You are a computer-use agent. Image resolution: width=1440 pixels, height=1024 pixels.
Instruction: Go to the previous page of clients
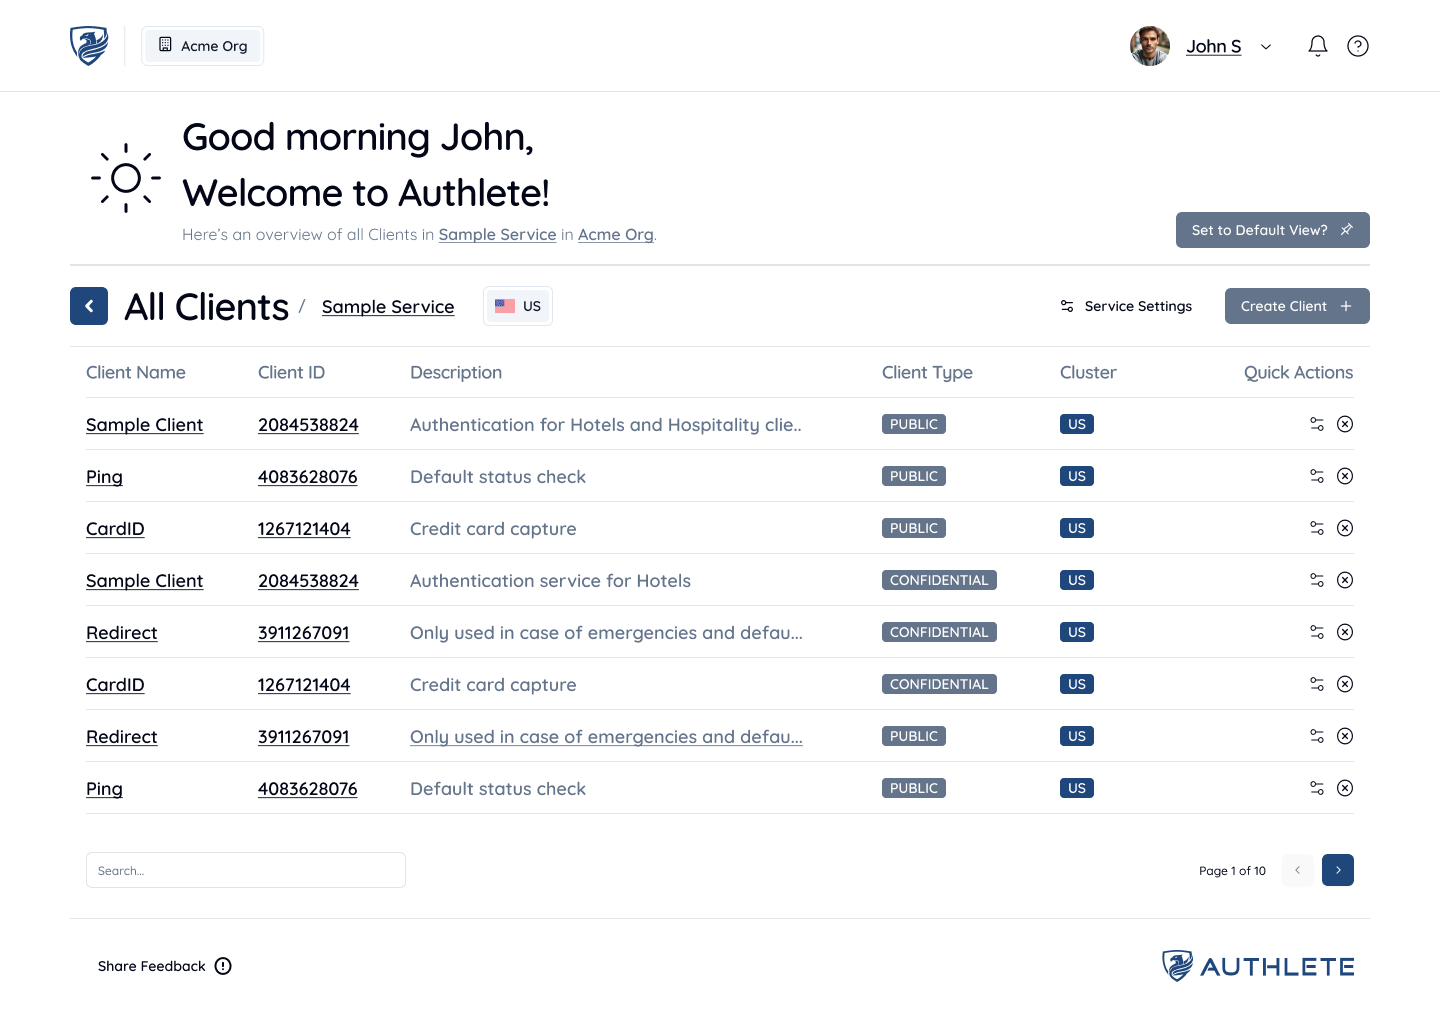coord(1298,870)
